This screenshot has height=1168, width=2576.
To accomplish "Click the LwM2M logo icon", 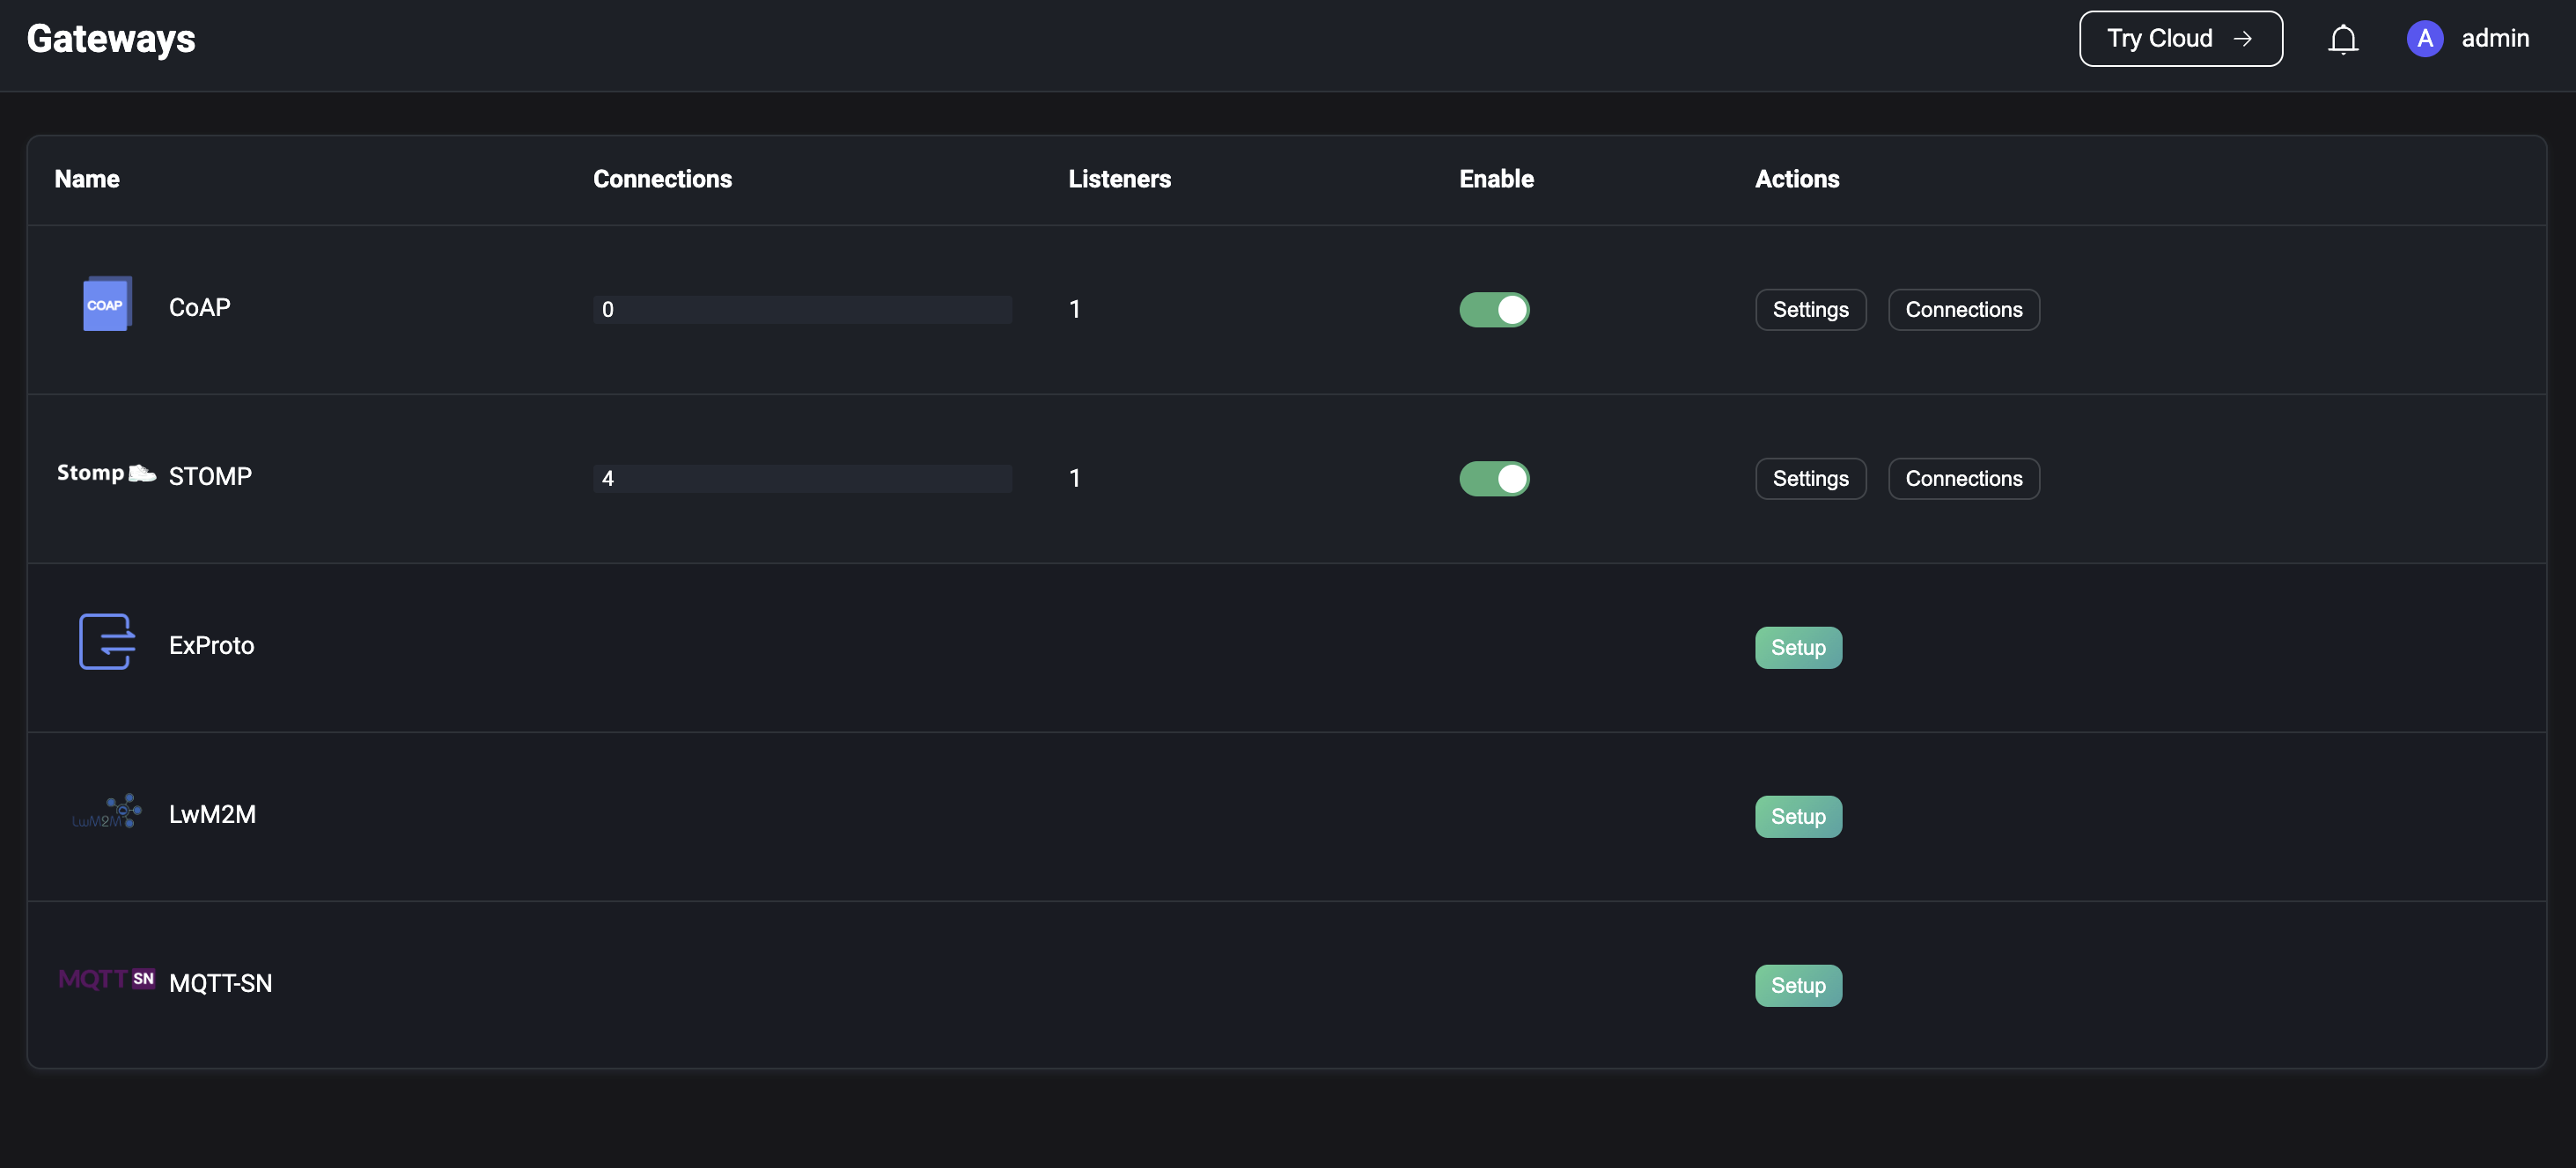I will click(106, 812).
